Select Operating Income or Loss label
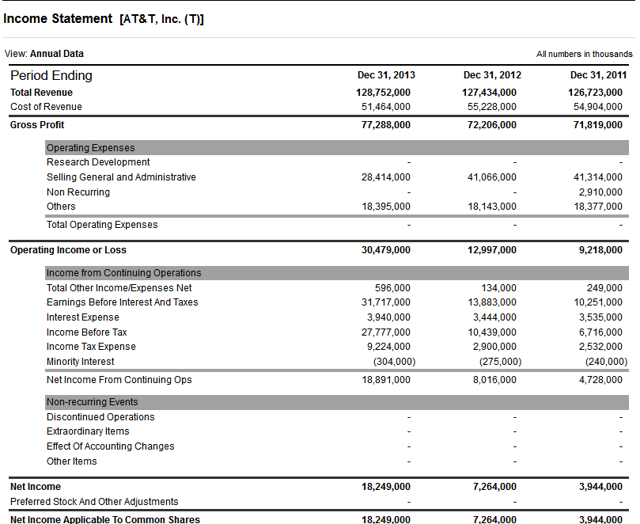This screenshot has width=640, height=524. (x=68, y=250)
